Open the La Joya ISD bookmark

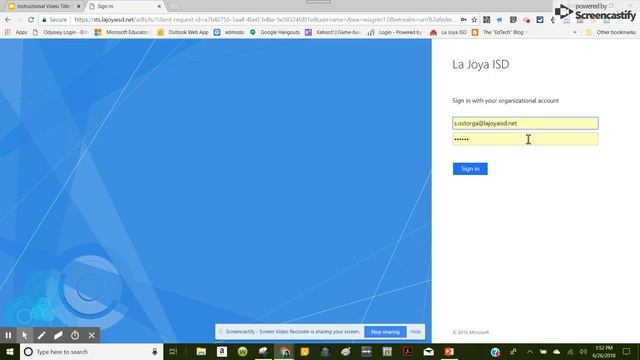(448, 32)
